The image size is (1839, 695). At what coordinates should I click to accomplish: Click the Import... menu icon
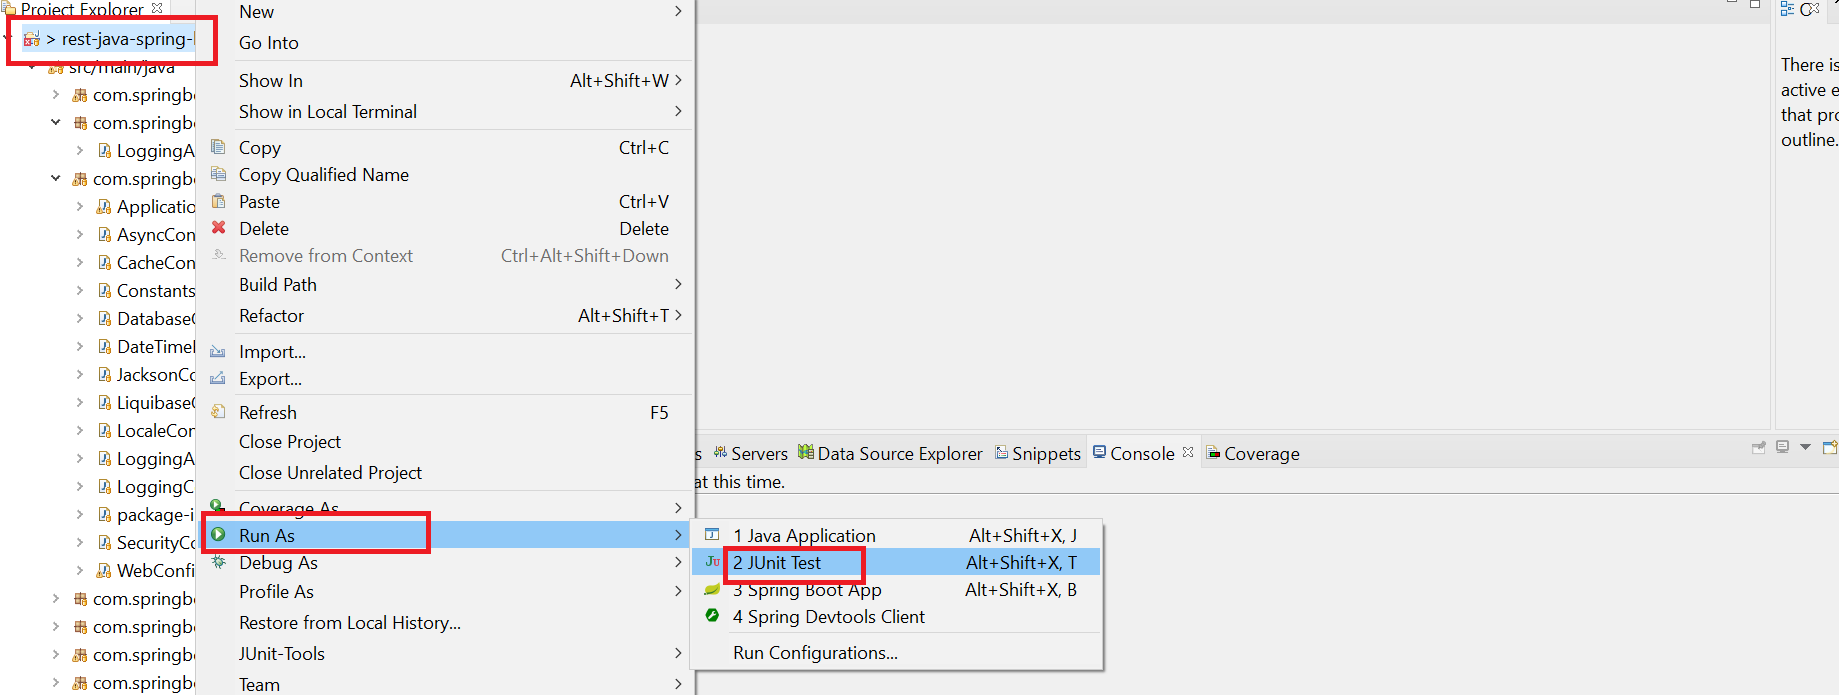218,352
